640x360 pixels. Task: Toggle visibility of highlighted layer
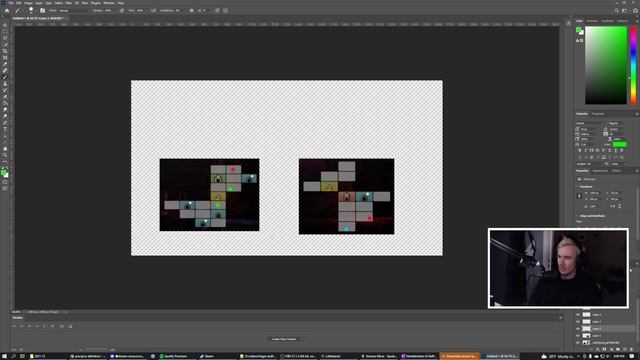point(578,329)
